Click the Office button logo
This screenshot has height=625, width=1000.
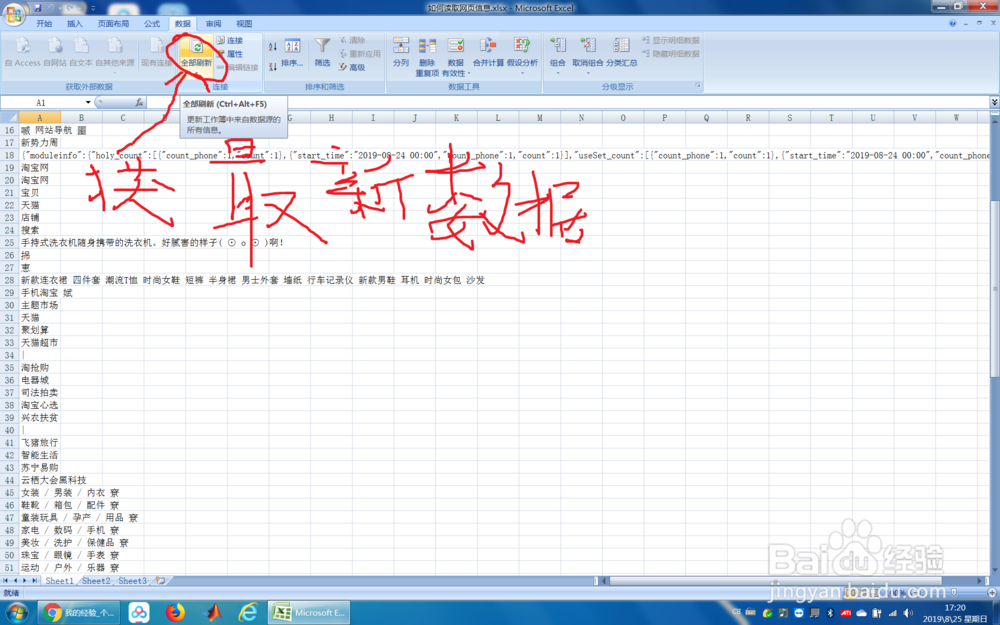tap(13, 13)
